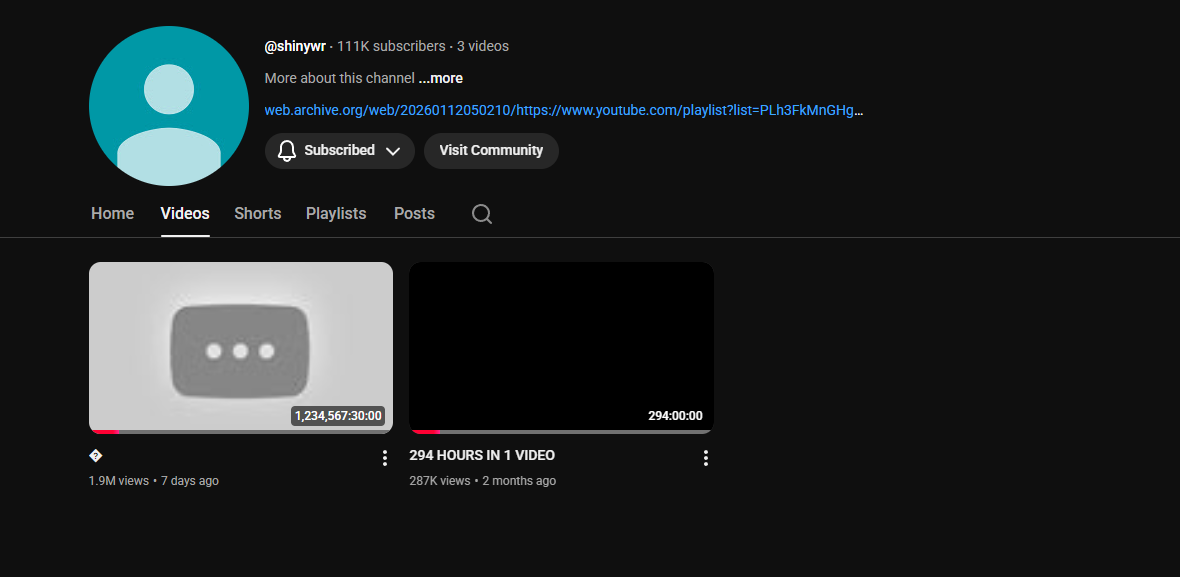The image size is (1180, 577).
Task: Open the web.archive.org playlist link
Action: click(564, 111)
